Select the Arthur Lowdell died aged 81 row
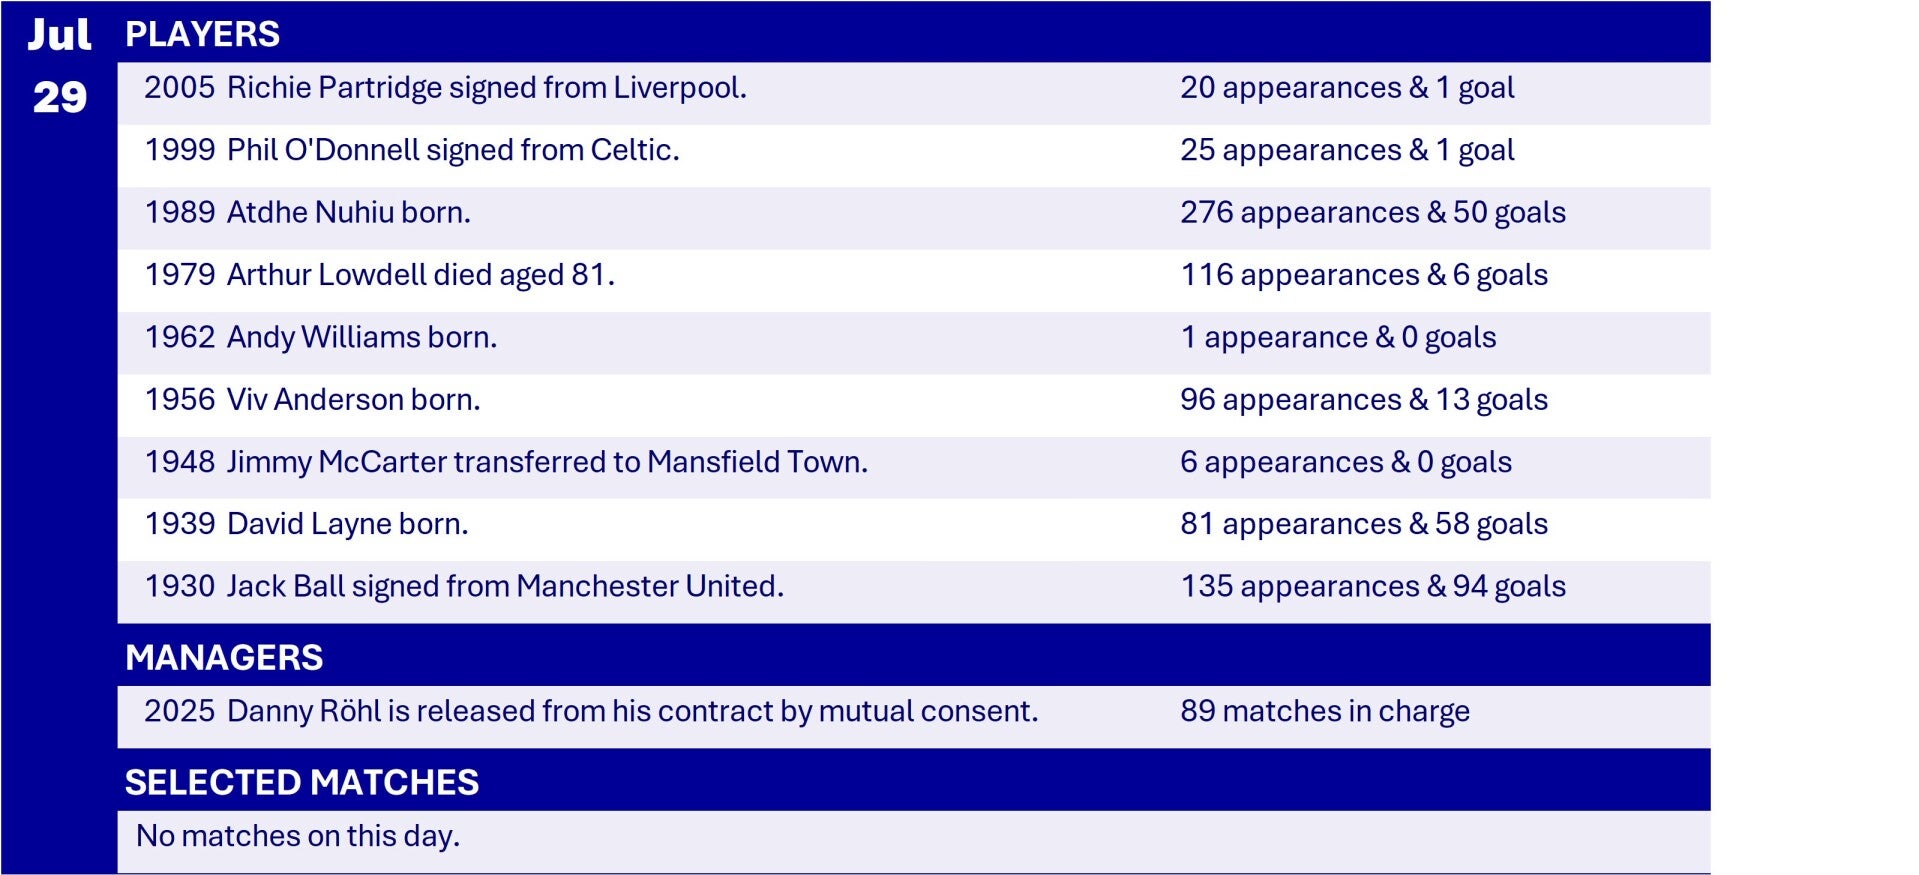Viewport: 1919px width, 875px height. click(x=379, y=275)
